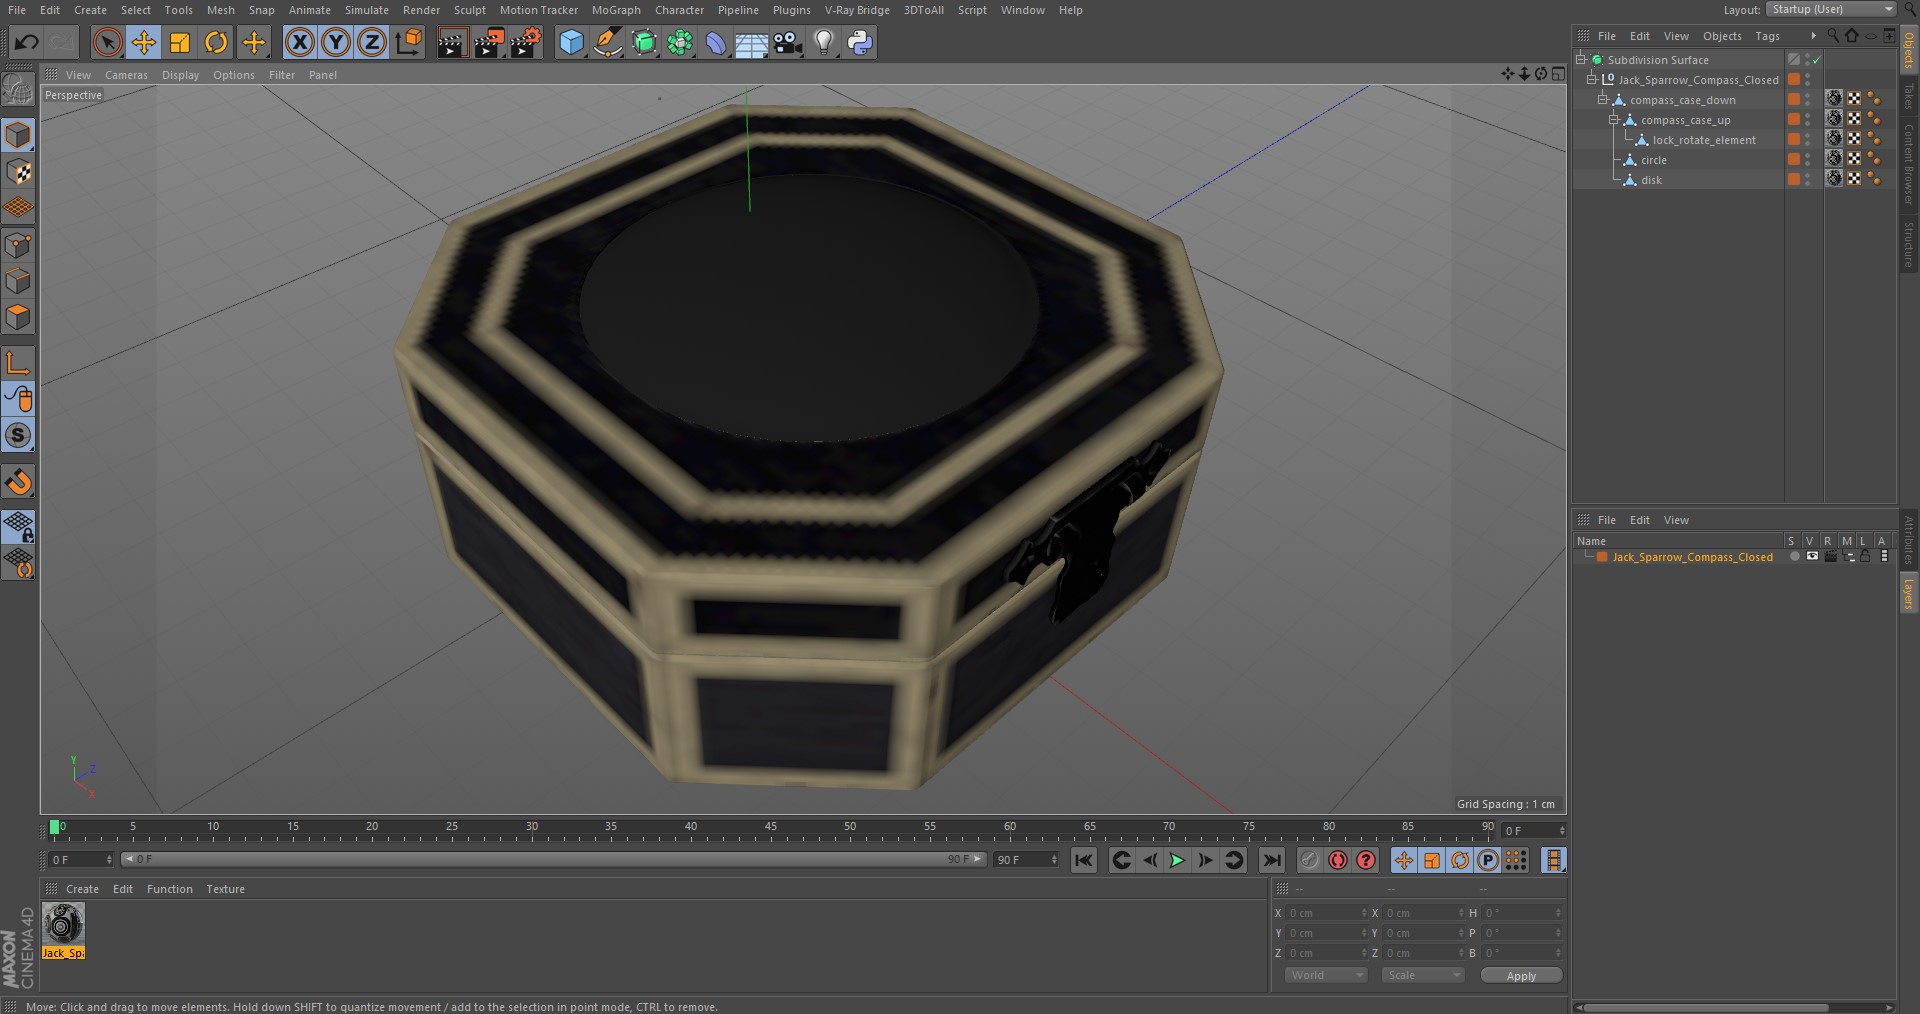
Task: Open viewport Cameras menu
Action: click(x=126, y=75)
